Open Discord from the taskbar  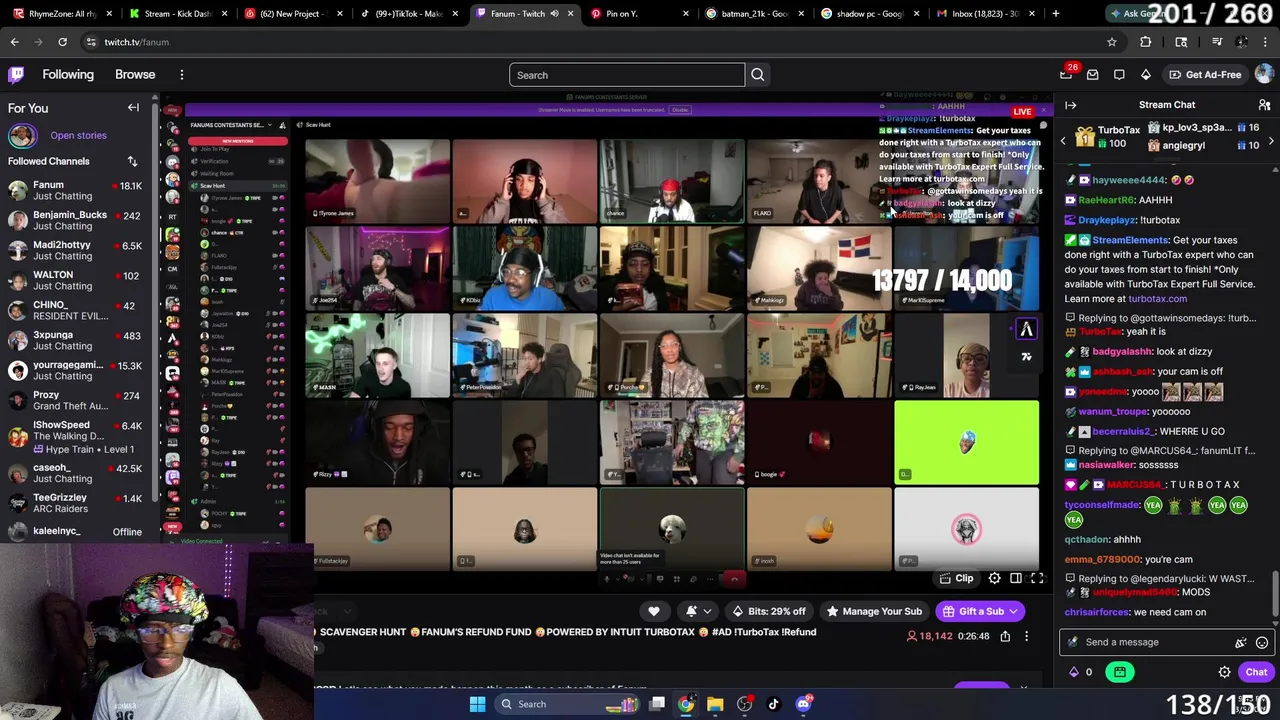point(803,704)
